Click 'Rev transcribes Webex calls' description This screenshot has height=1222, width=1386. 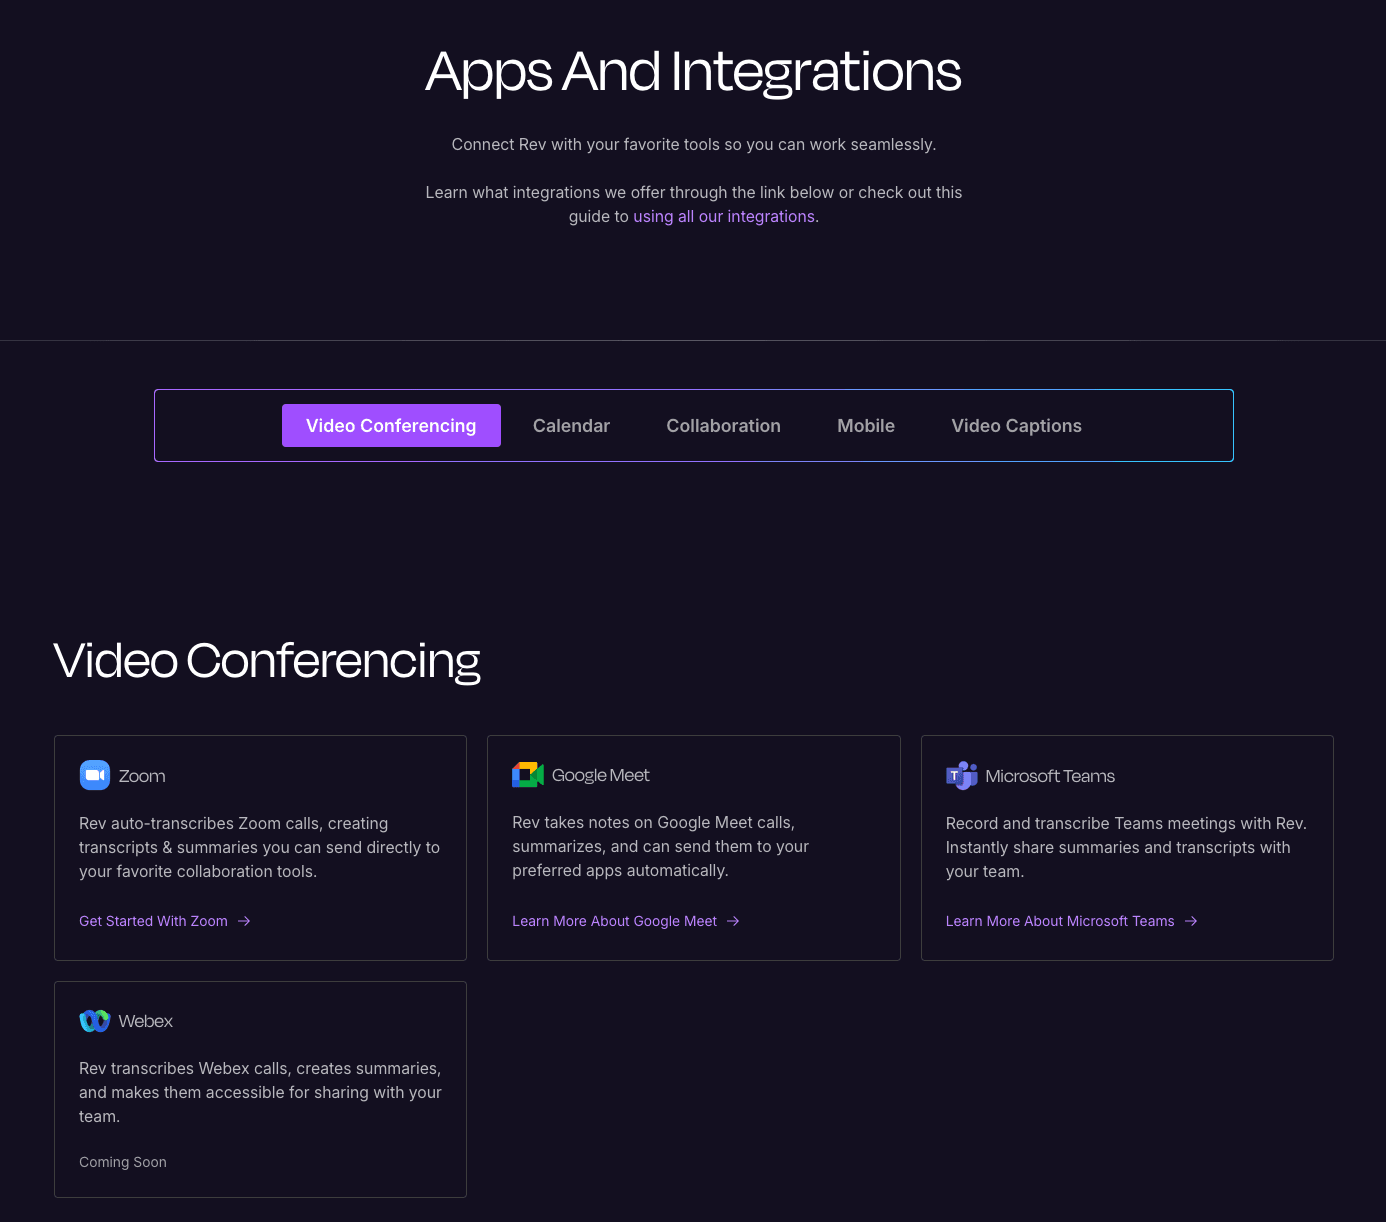[x=260, y=1092]
